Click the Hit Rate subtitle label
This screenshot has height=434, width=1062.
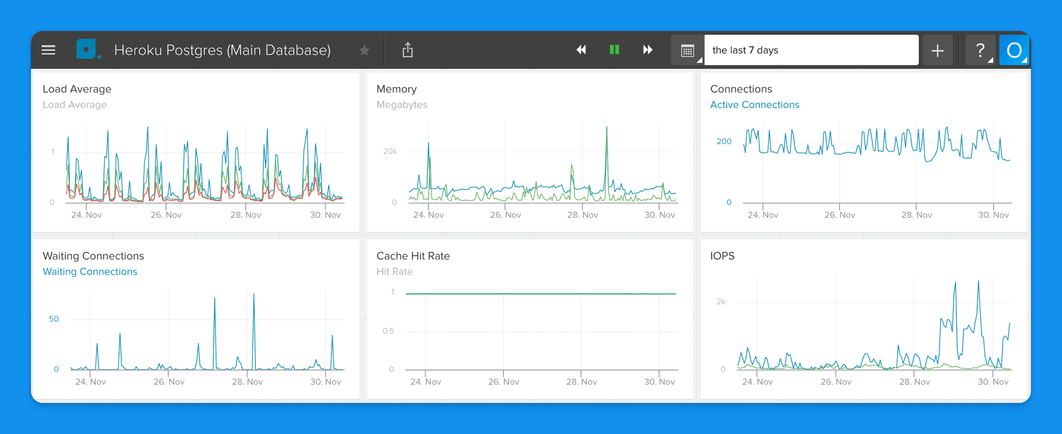[x=394, y=272]
